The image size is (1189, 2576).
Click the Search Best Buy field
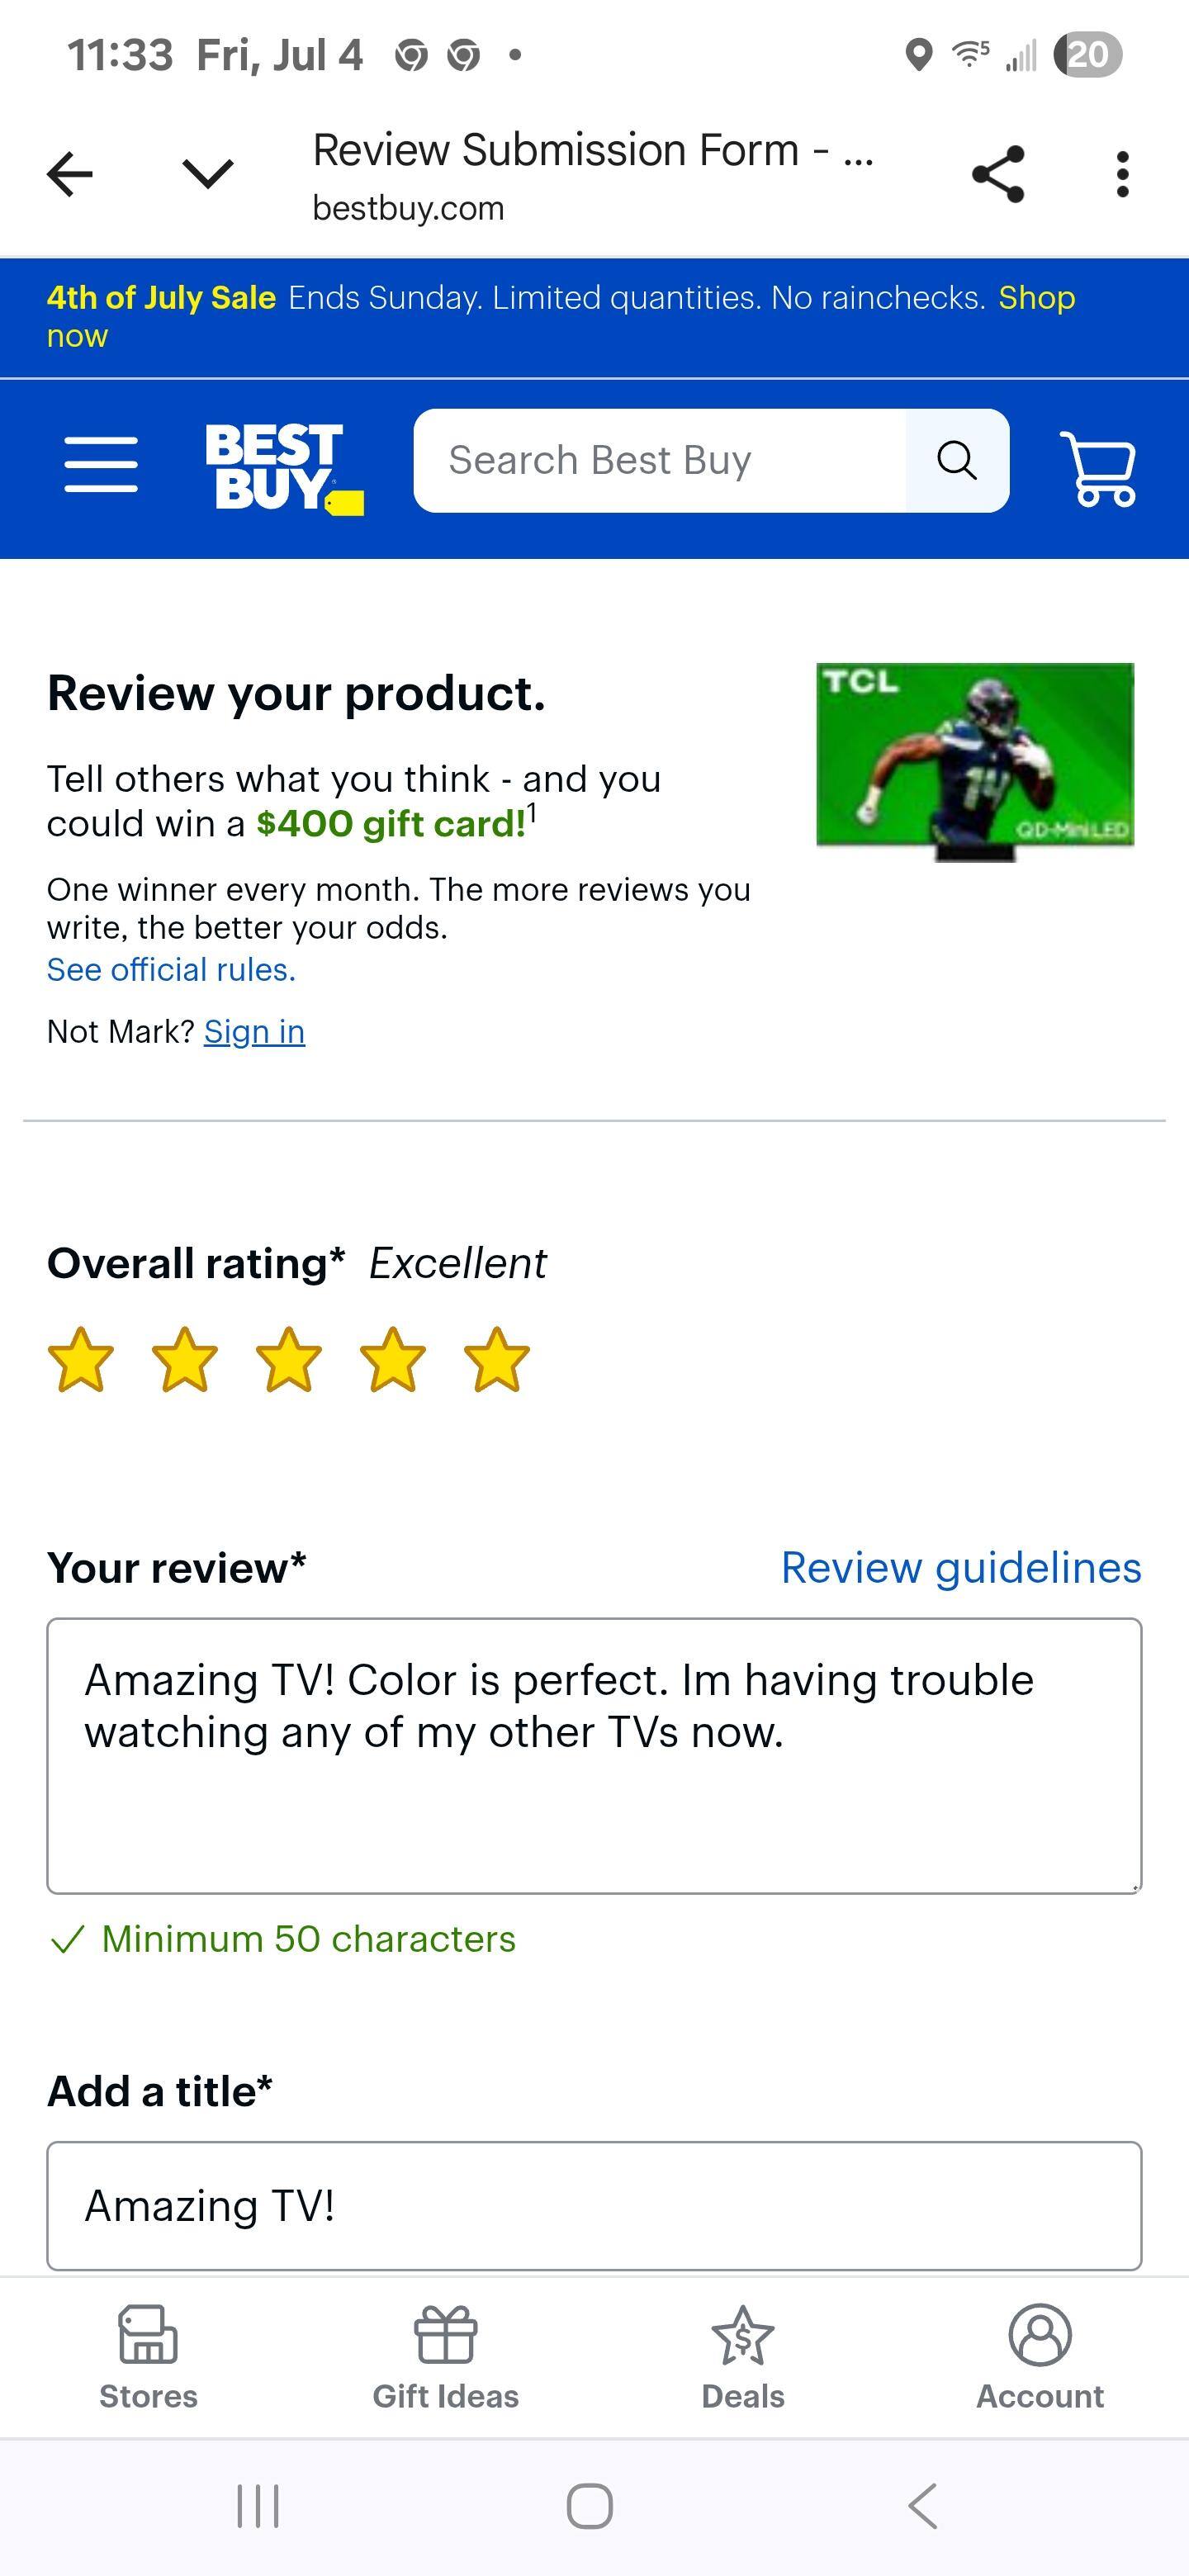[660, 461]
